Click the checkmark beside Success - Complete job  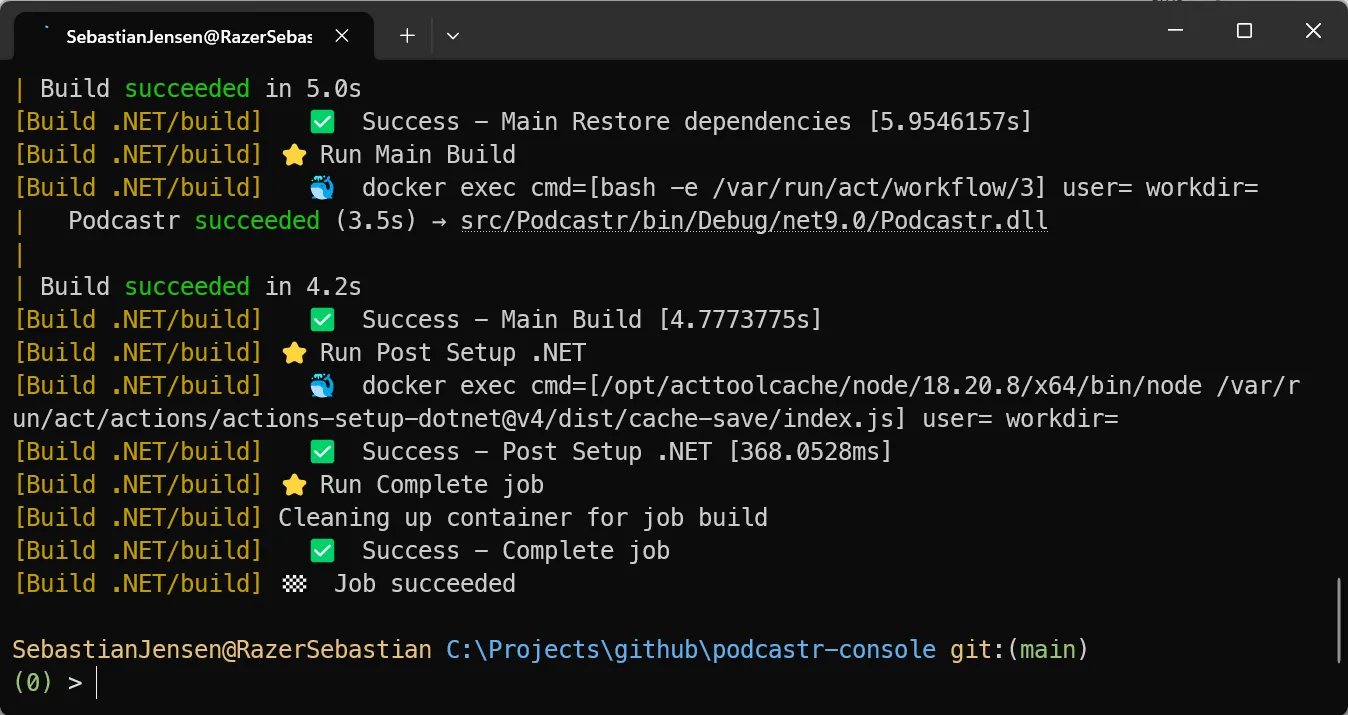pos(322,551)
